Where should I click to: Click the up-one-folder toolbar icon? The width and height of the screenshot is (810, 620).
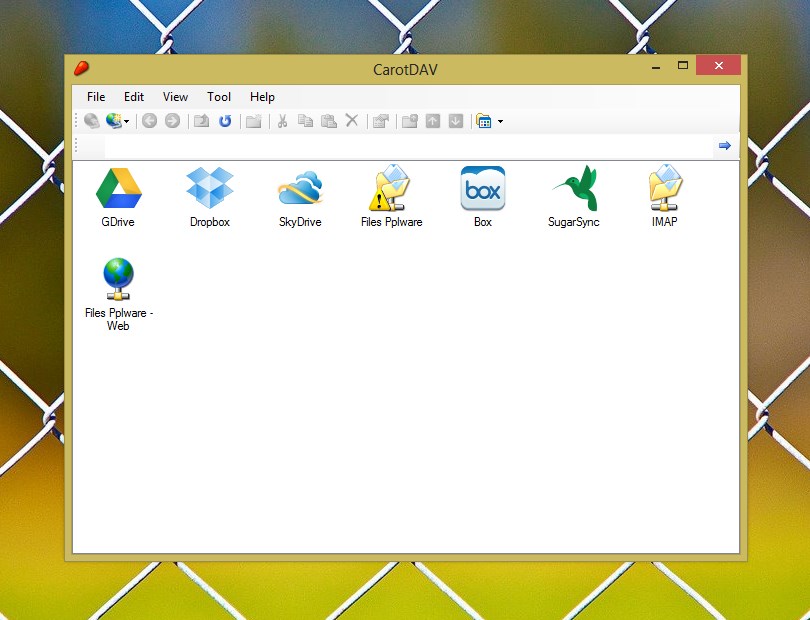pos(201,121)
